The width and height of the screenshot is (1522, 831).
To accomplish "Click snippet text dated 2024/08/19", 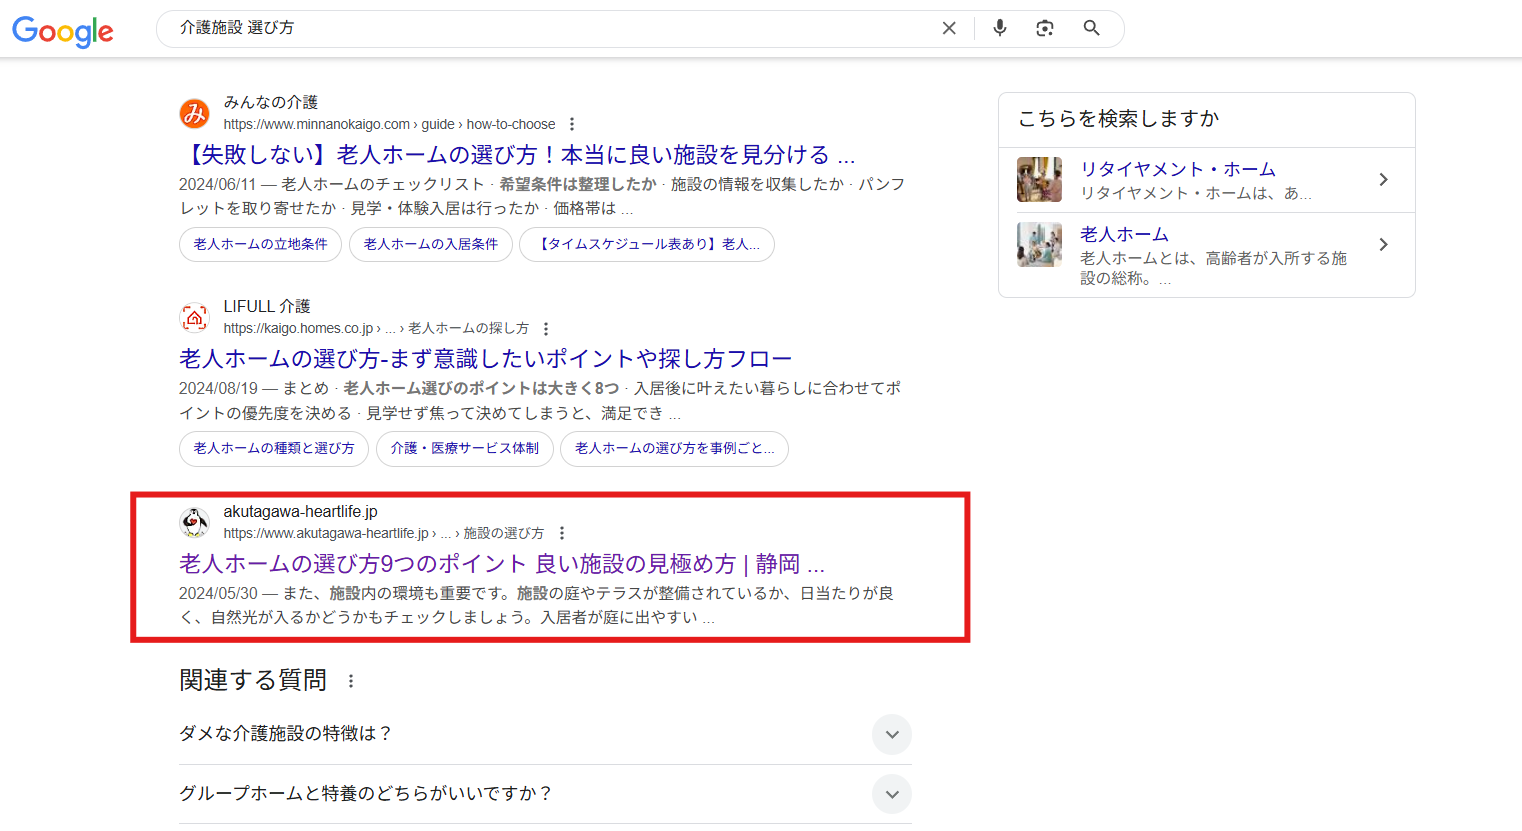I will [540, 401].
